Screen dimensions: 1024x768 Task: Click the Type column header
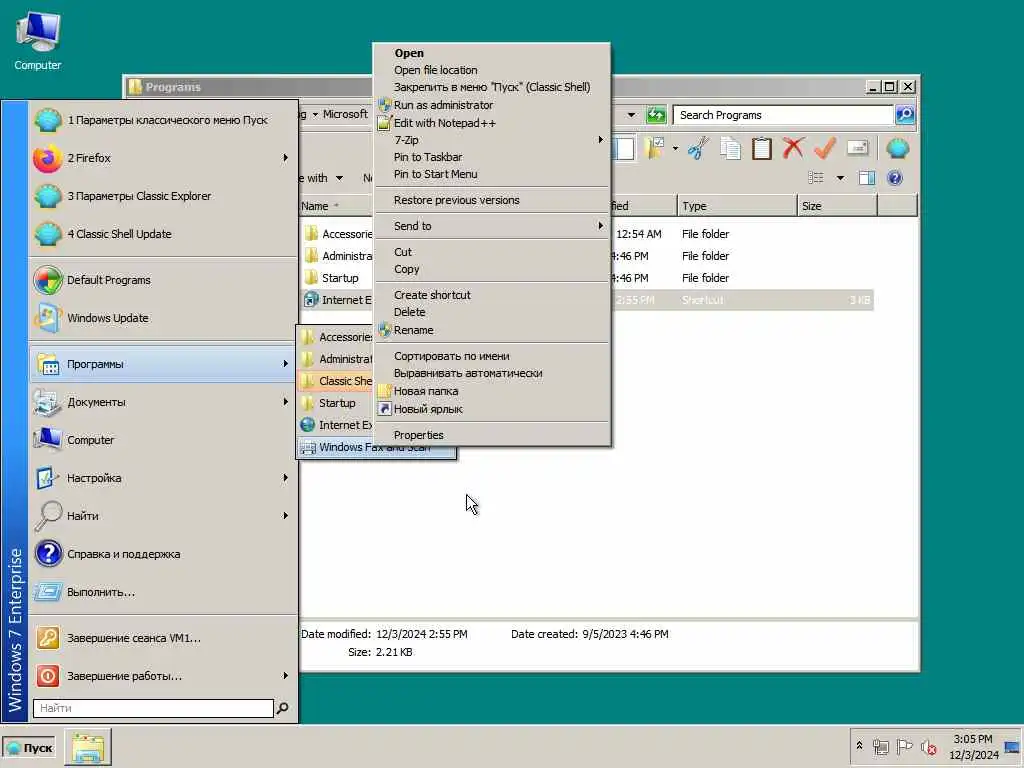737,206
